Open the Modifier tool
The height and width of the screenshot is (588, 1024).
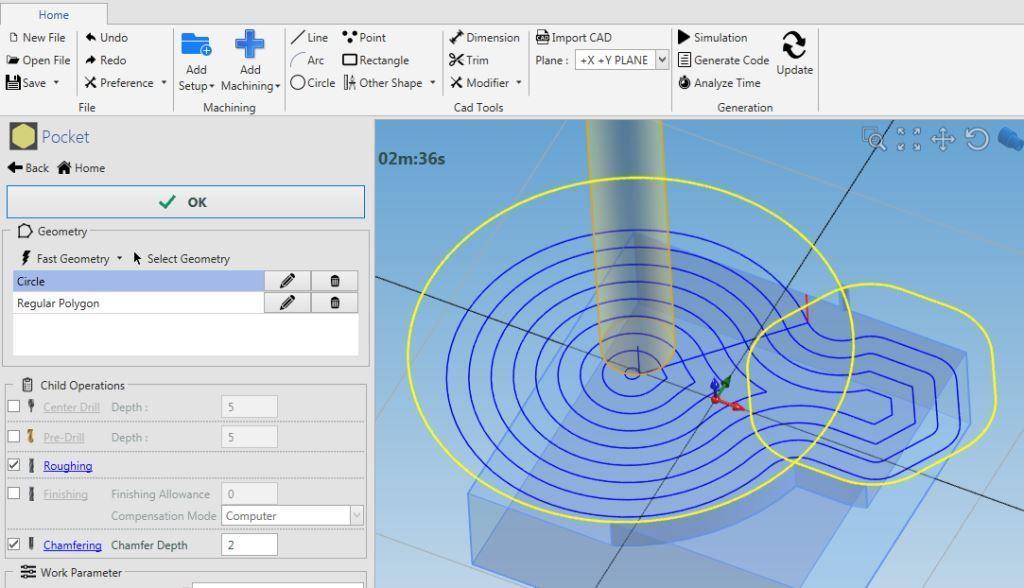coord(479,83)
